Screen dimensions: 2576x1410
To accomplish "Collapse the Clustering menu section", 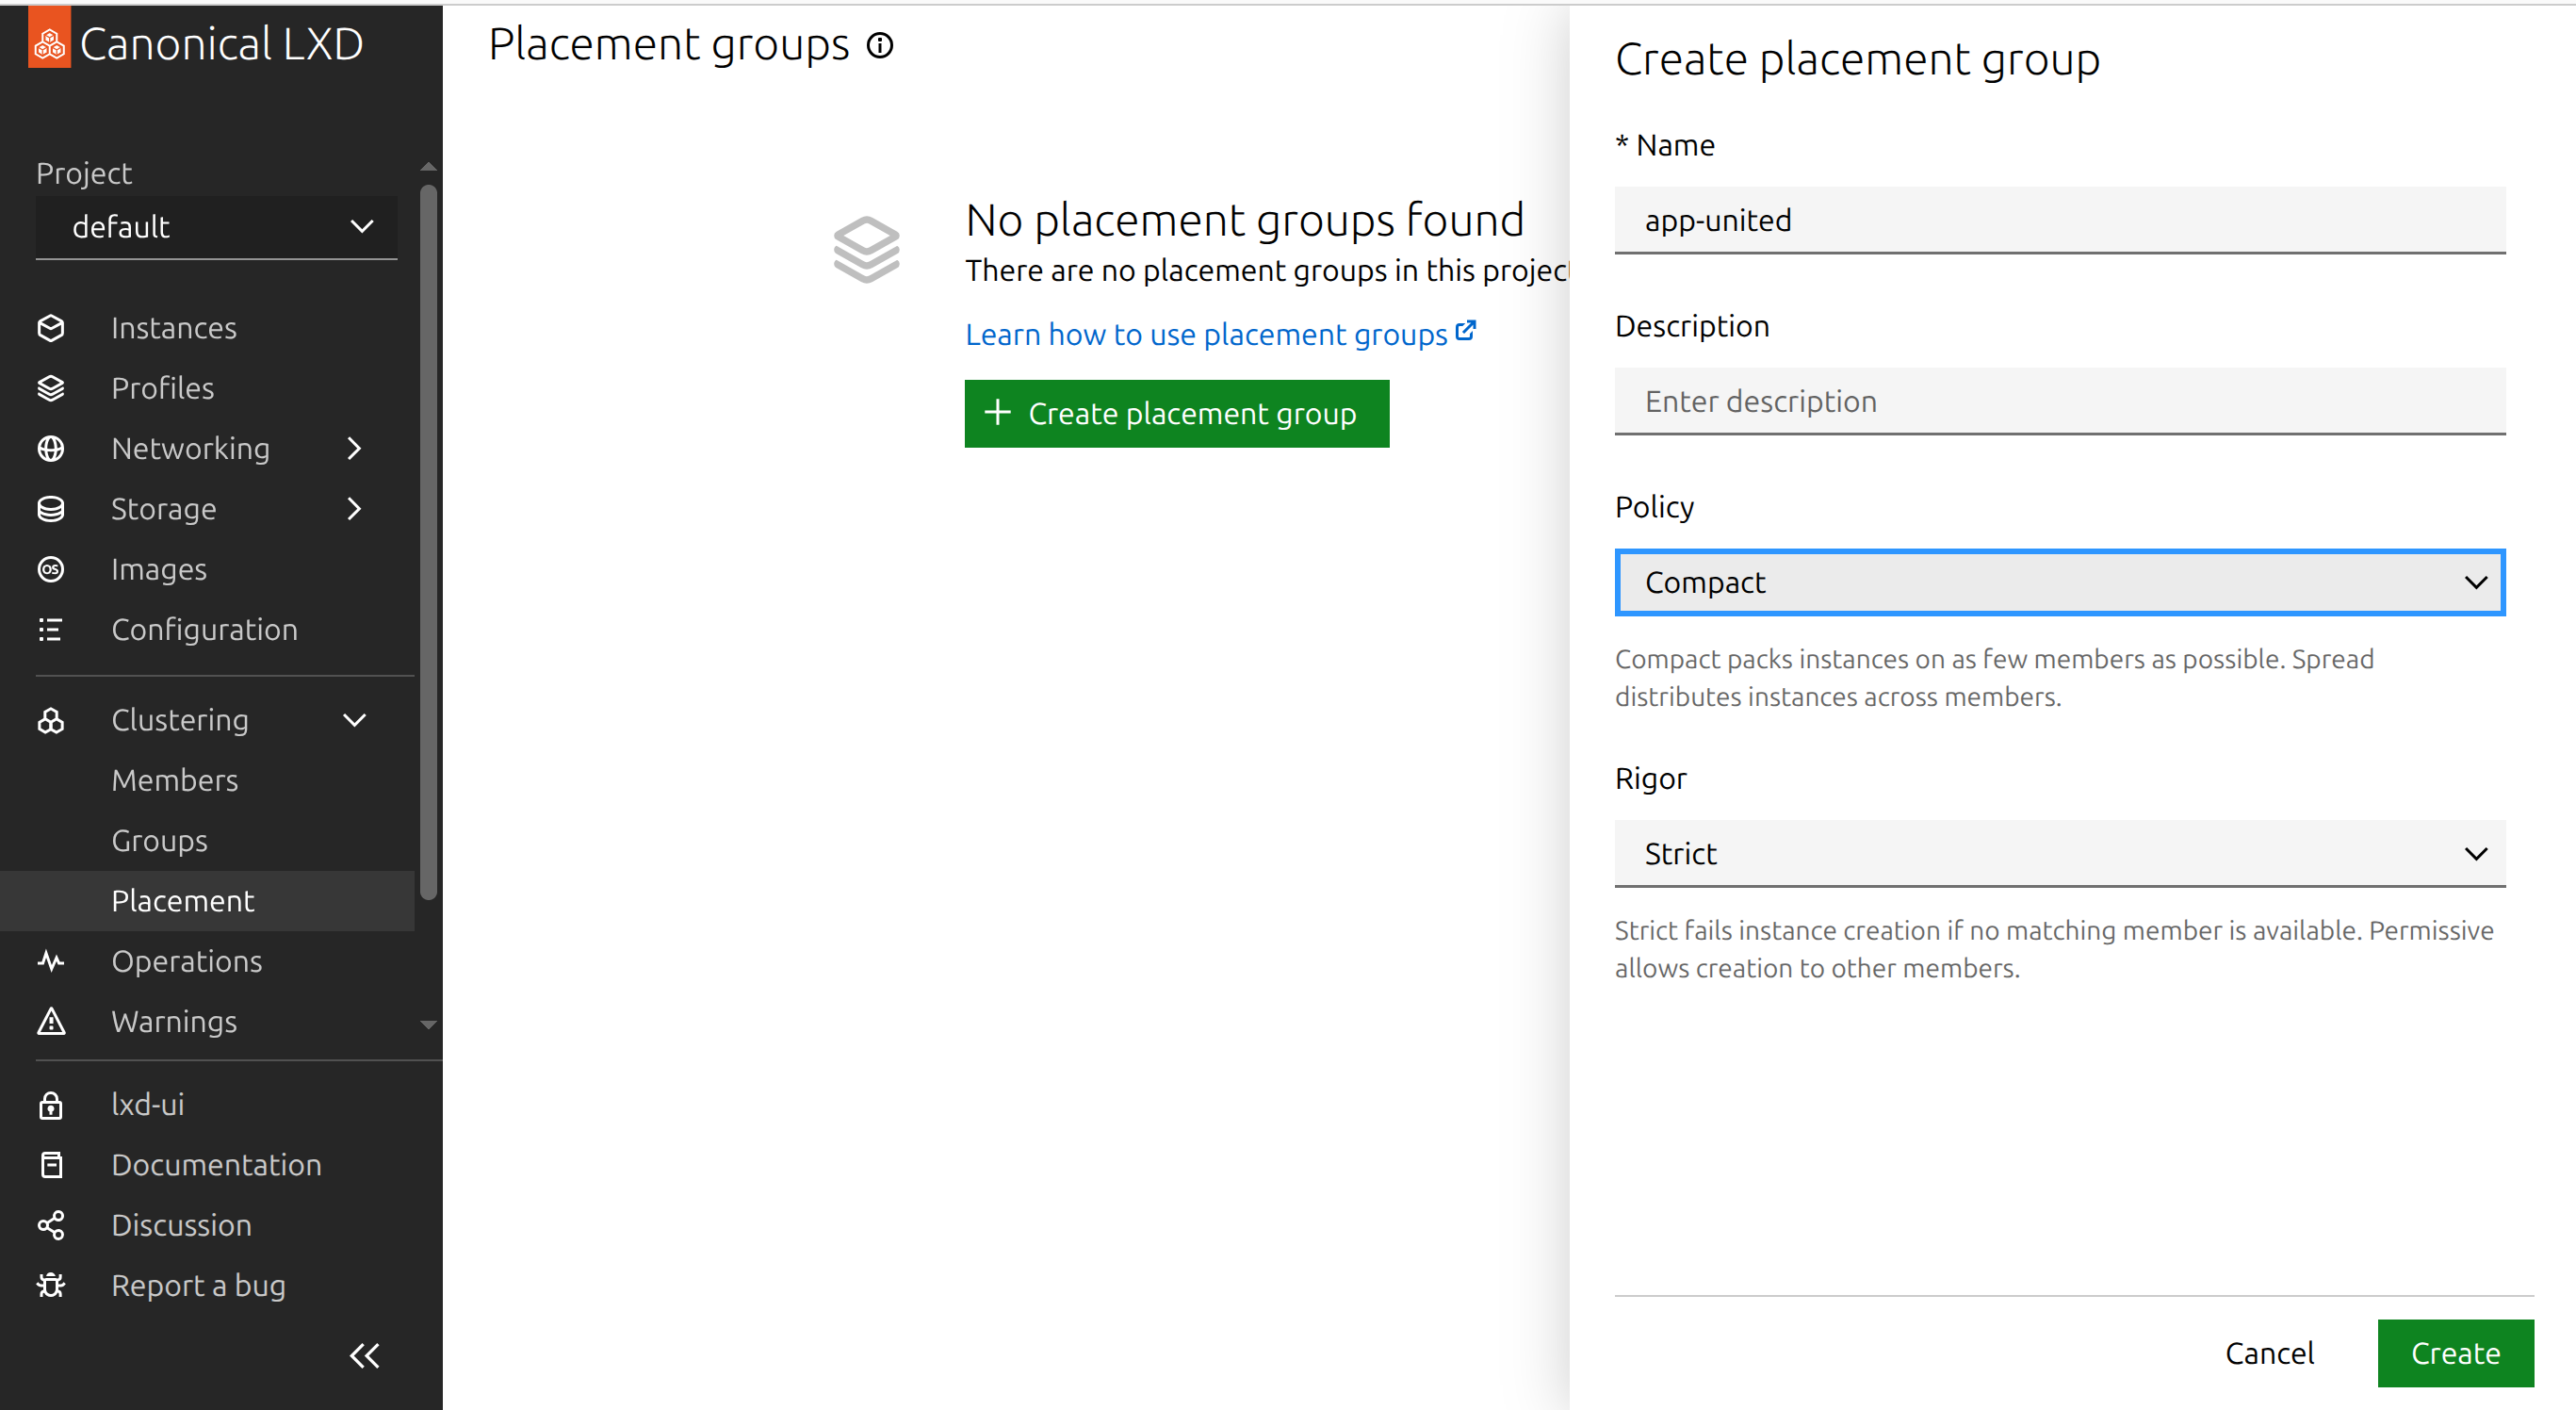I will coord(354,720).
